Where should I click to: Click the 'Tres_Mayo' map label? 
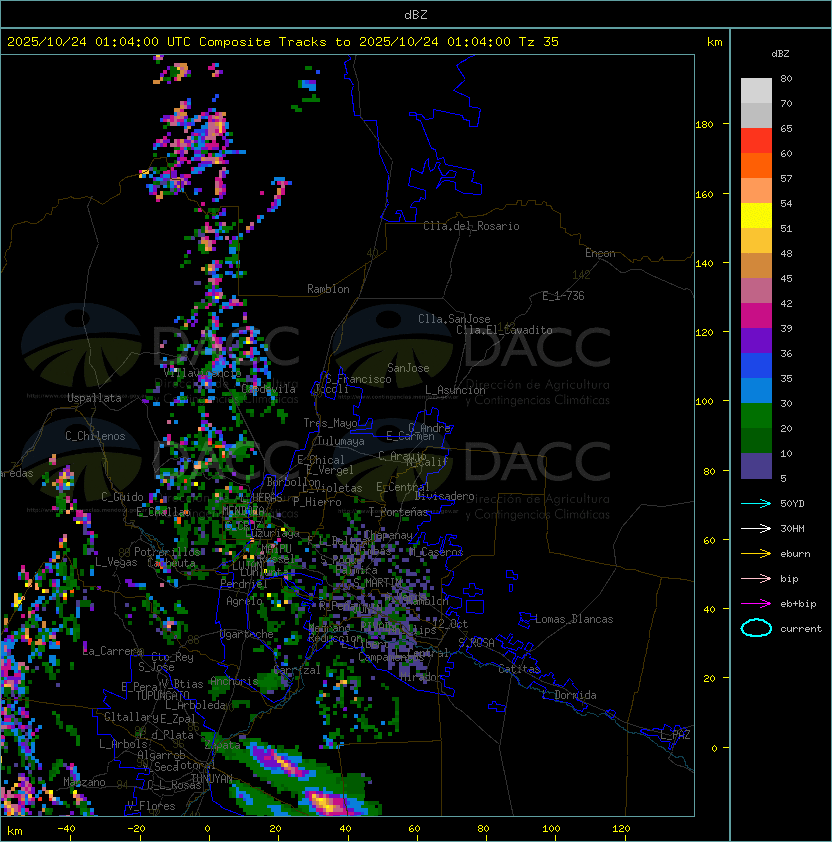pos(330,423)
